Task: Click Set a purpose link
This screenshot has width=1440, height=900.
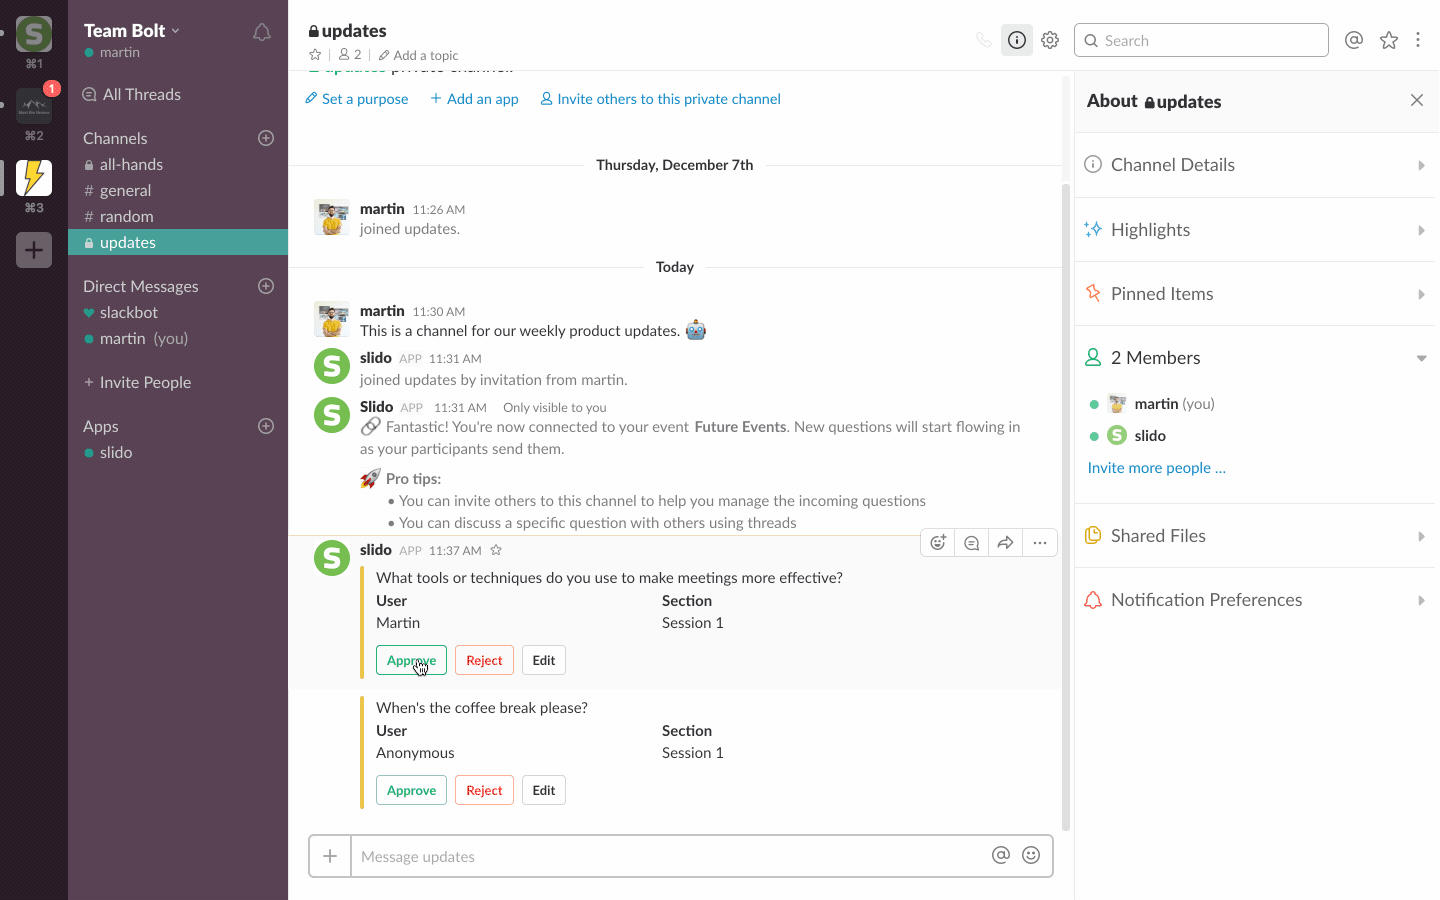Action: [x=357, y=99]
